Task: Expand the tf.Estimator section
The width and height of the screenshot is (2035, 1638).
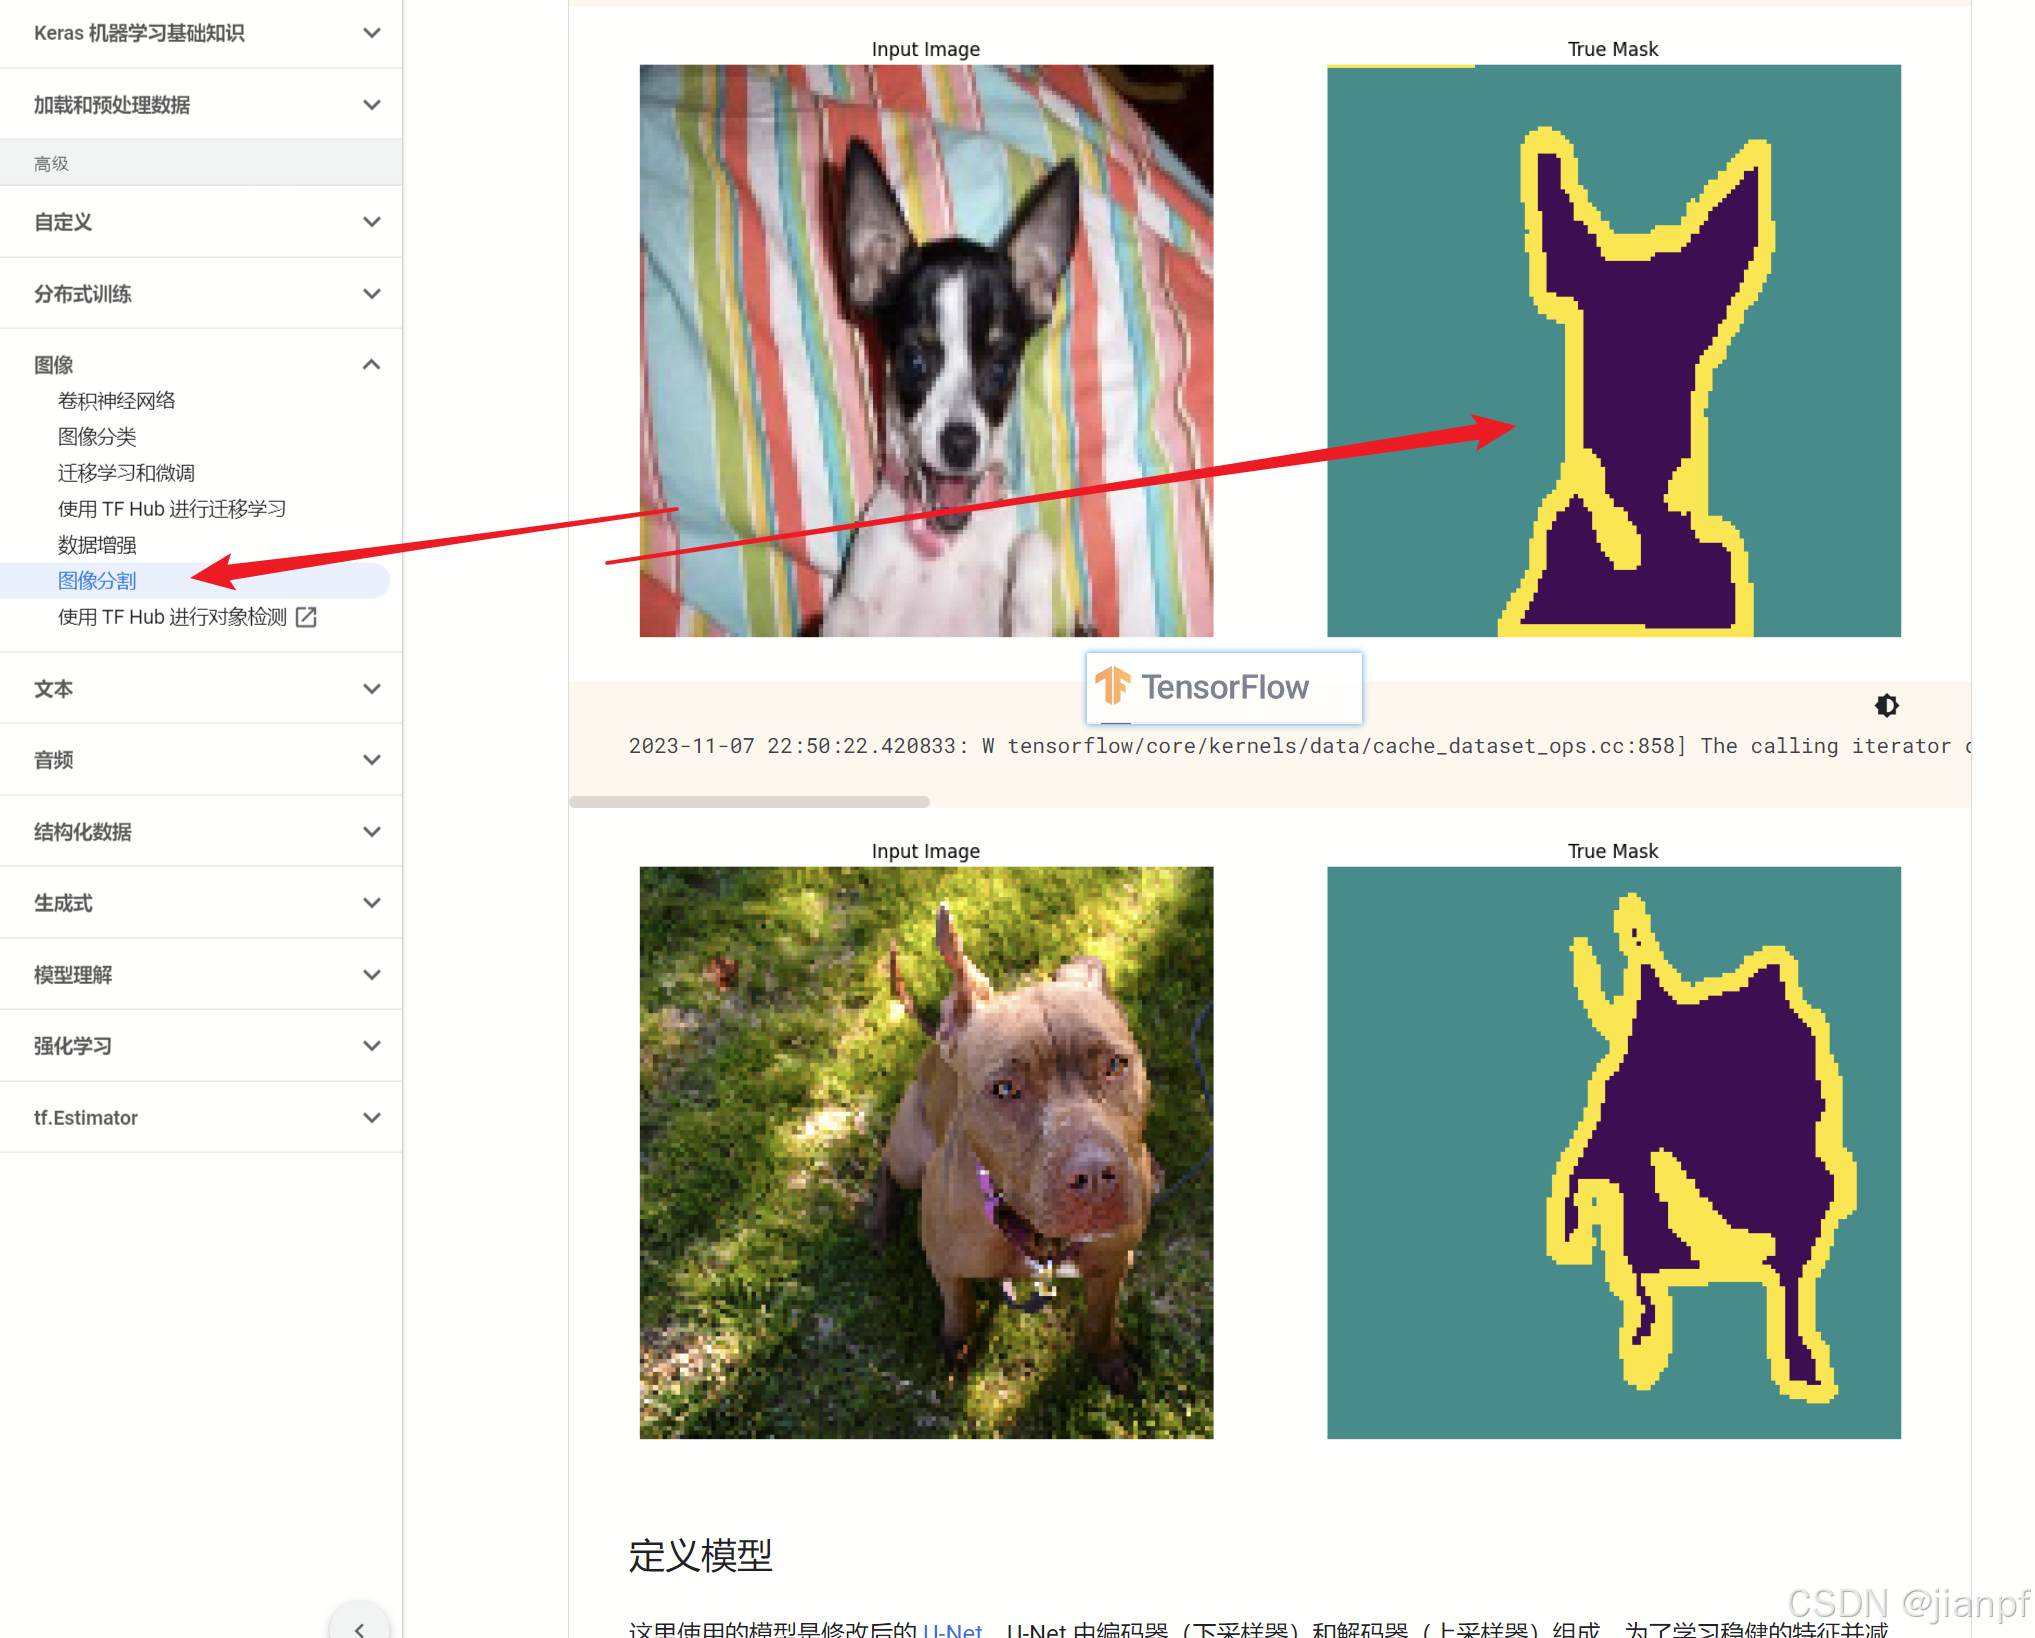Action: pos(371,1118)
